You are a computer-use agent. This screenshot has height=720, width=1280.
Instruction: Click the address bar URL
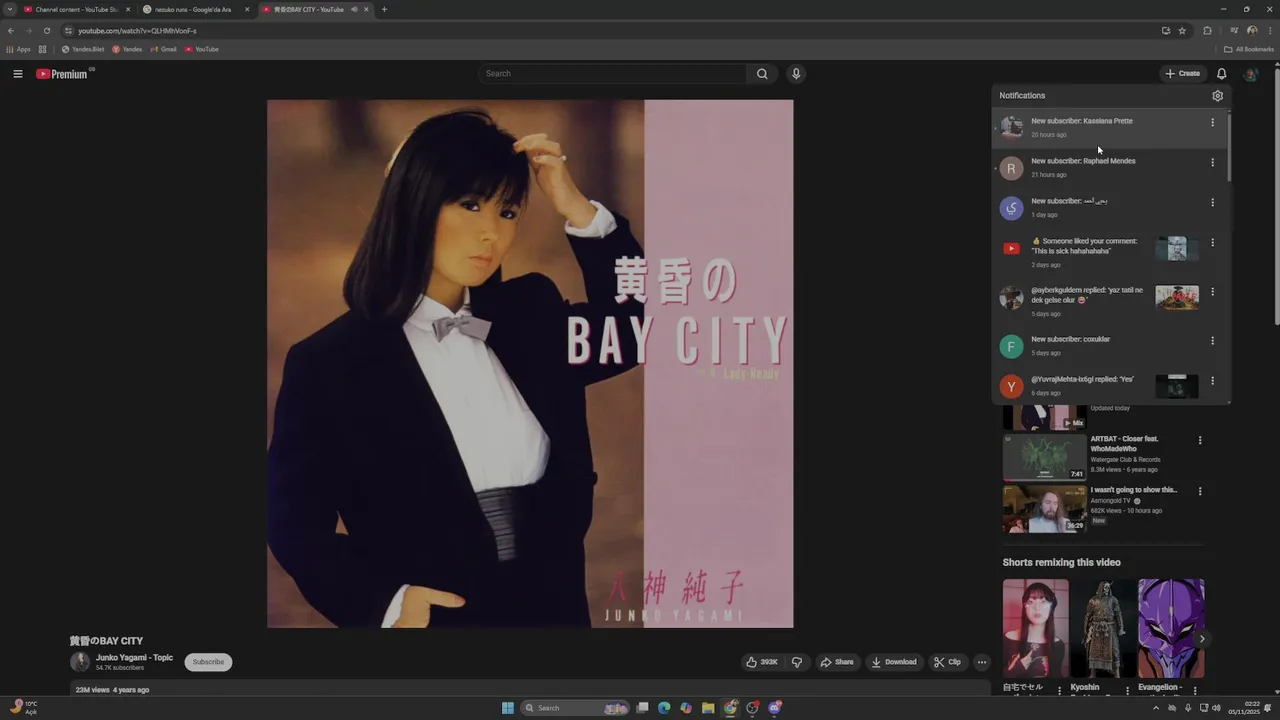tap(137, 31)
